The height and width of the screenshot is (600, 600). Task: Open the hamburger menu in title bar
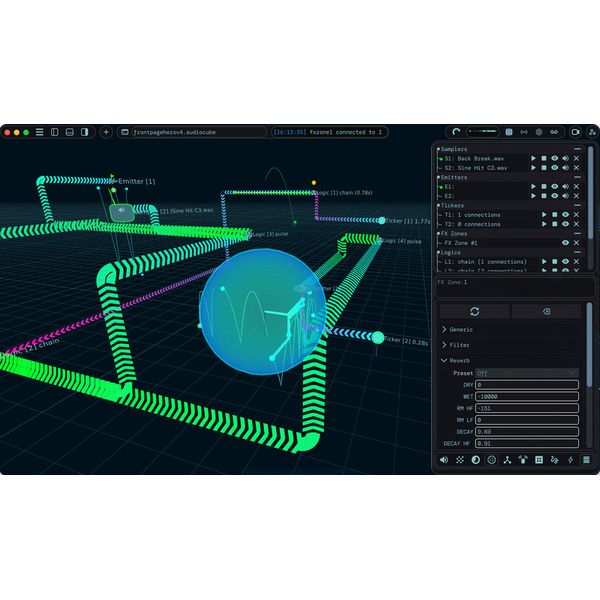(x=39, y=132)
